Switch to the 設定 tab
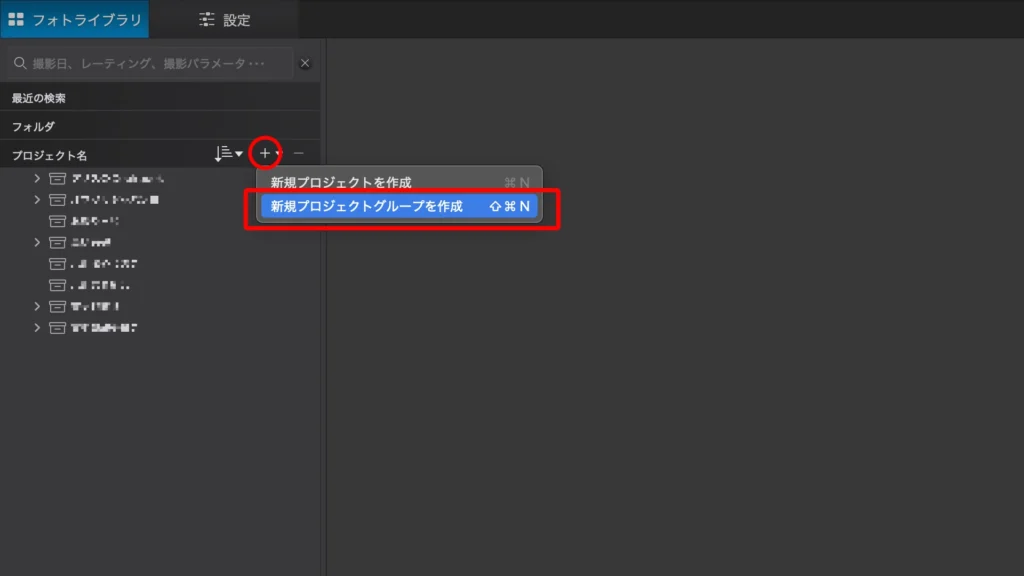The width and height of the screenshot is (1024, 576). [224, 19]
